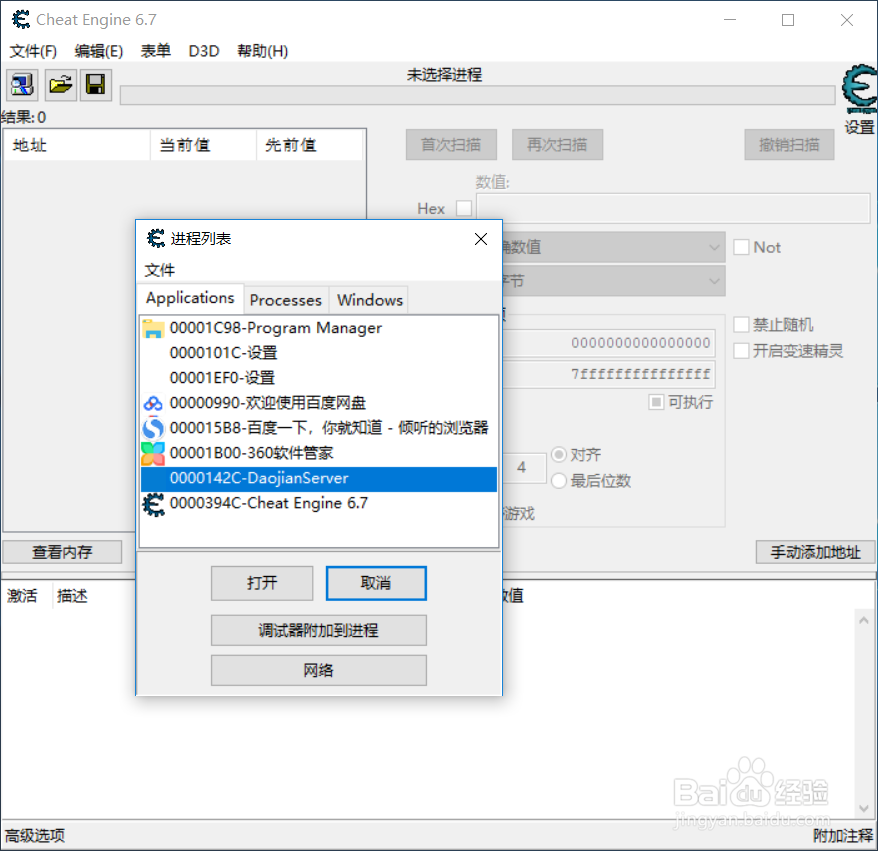Click the 首次扫描 button
878x851 pixels.
coord(451,145)
